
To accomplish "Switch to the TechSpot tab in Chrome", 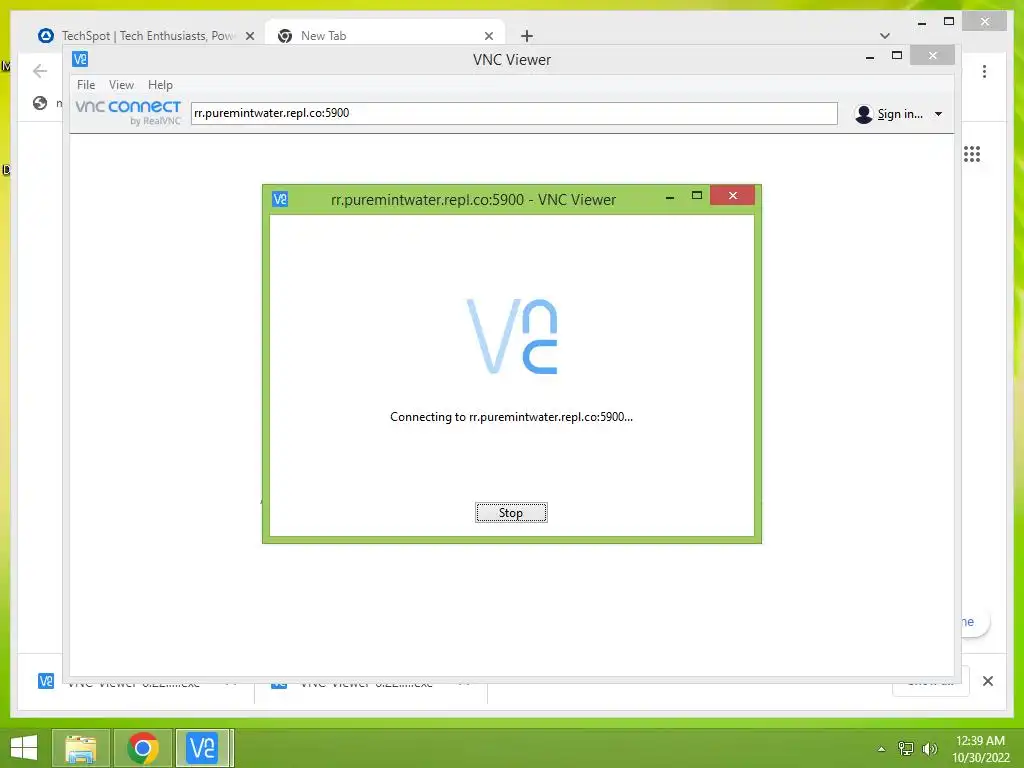I will (147, 36).
